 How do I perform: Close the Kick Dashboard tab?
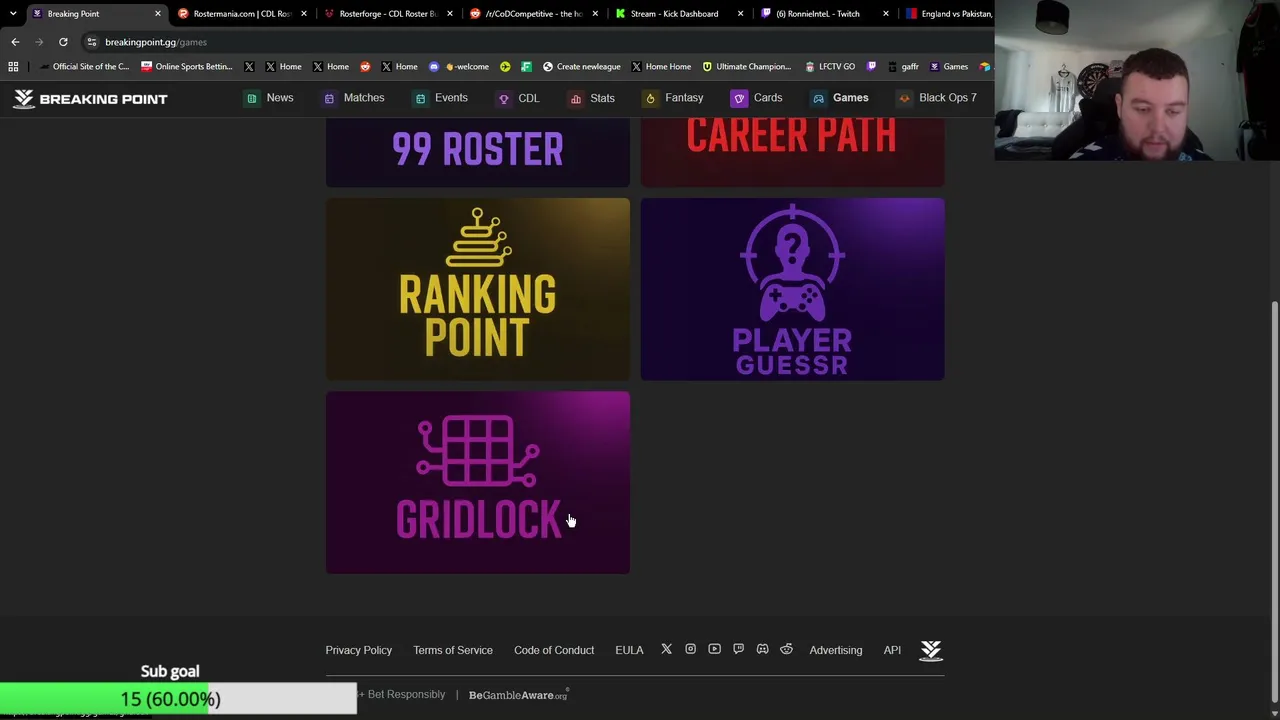[x=740, y=14]
